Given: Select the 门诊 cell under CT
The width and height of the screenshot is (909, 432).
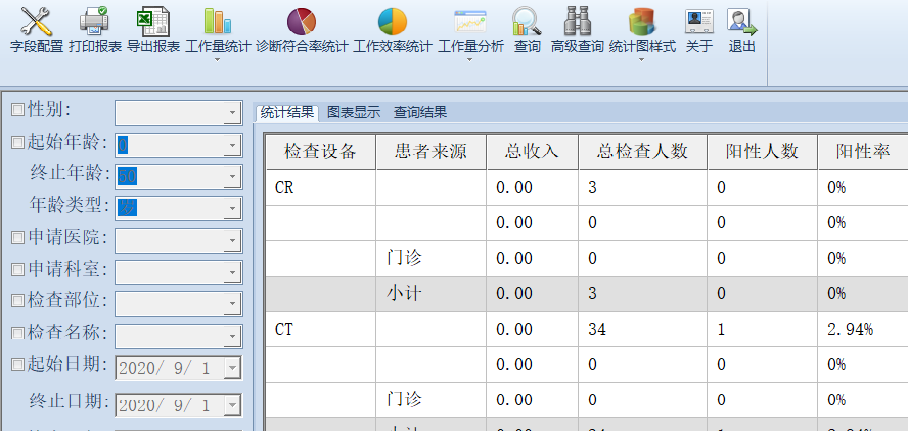Looking at the screenshot, I should coord(431,400).
